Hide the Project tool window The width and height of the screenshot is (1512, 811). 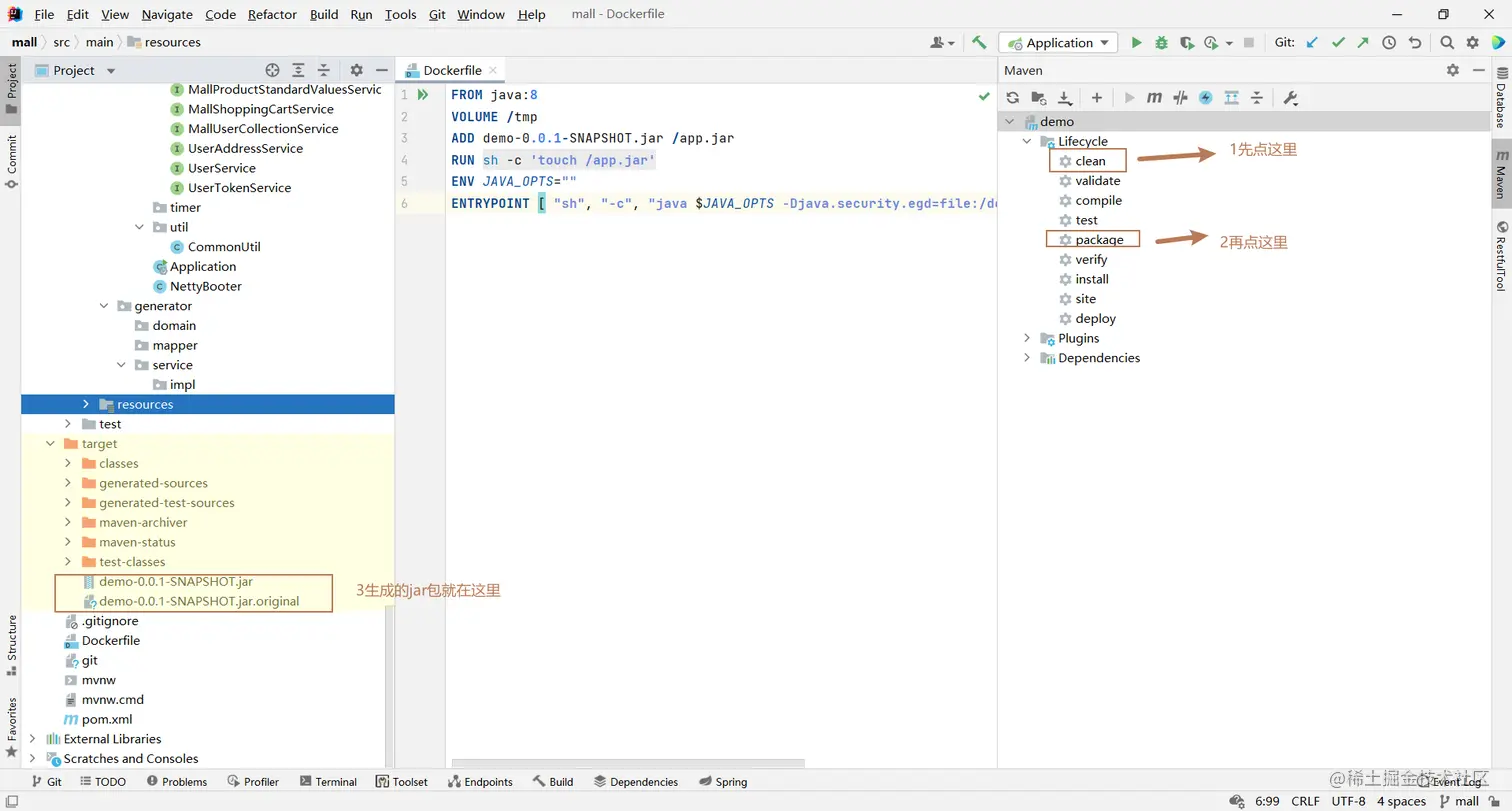click(381, 70)
